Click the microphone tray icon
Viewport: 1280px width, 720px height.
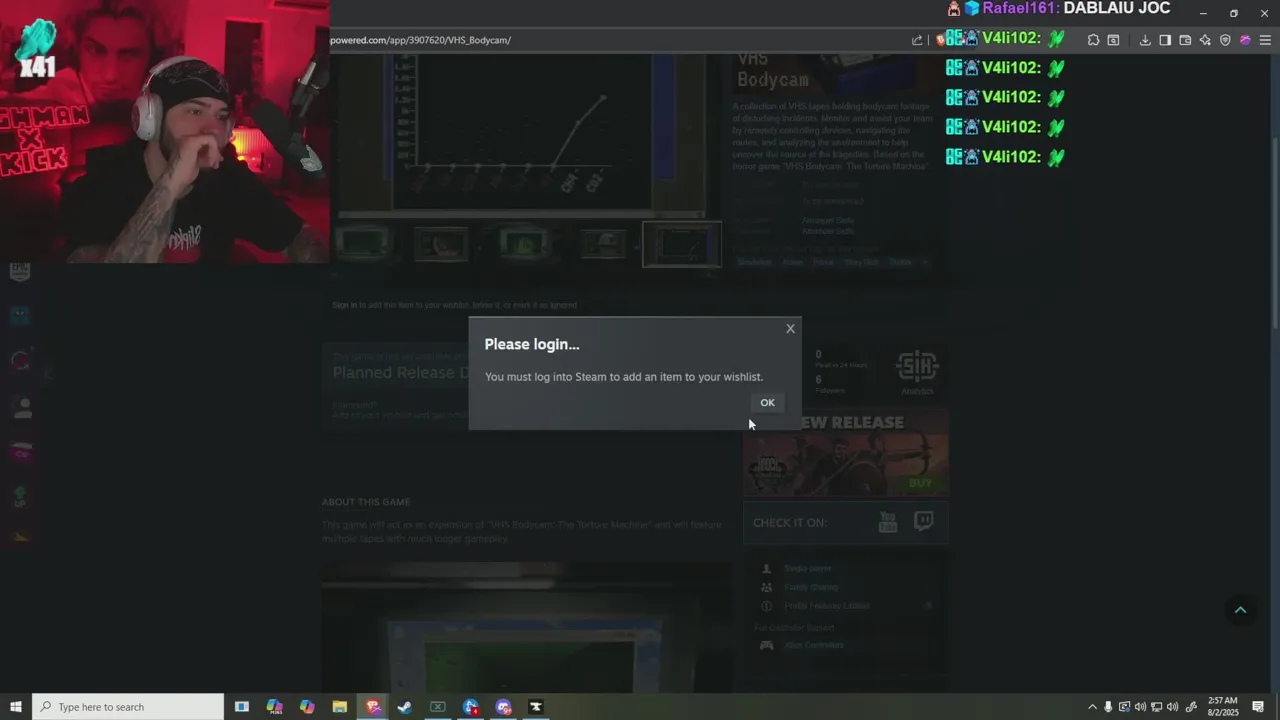[1108, 707]
